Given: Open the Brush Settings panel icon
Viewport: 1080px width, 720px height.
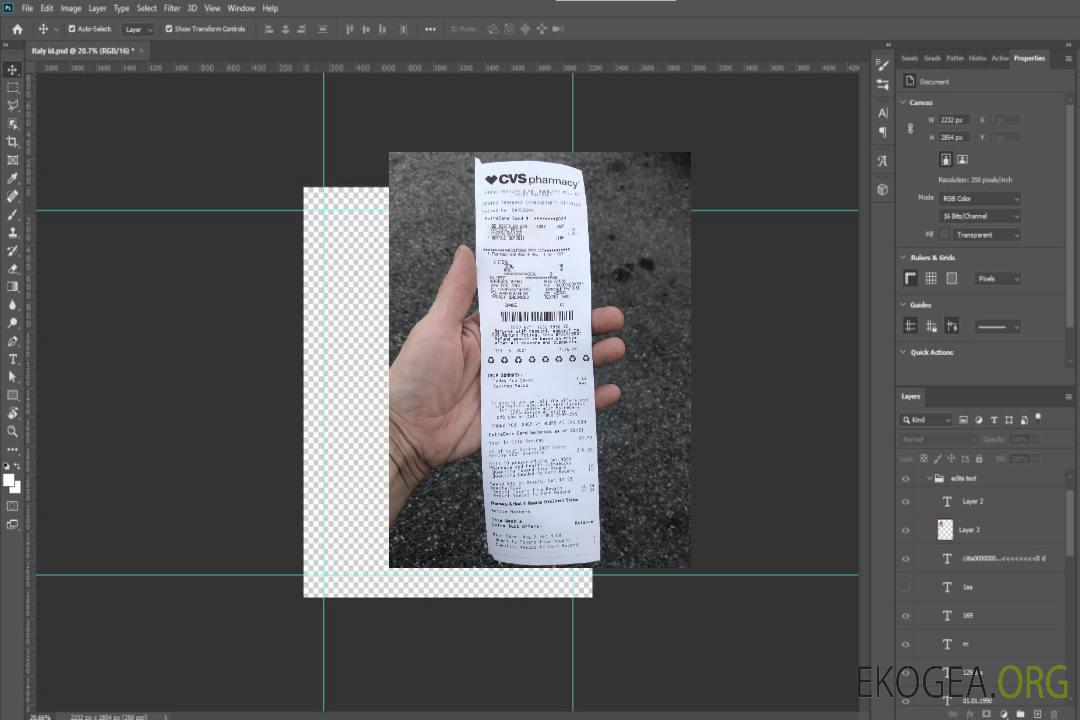Looking at the screenshot, I should [x=882, y=65].
